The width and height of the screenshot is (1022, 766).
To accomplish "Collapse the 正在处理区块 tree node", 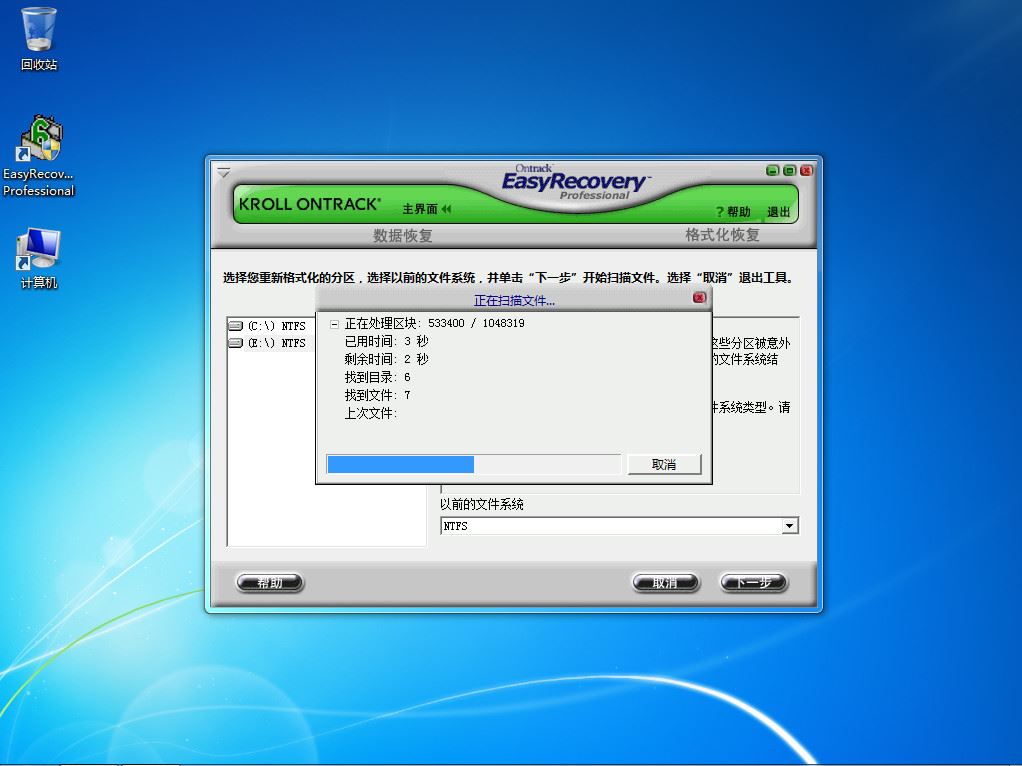I will point(334,324).
